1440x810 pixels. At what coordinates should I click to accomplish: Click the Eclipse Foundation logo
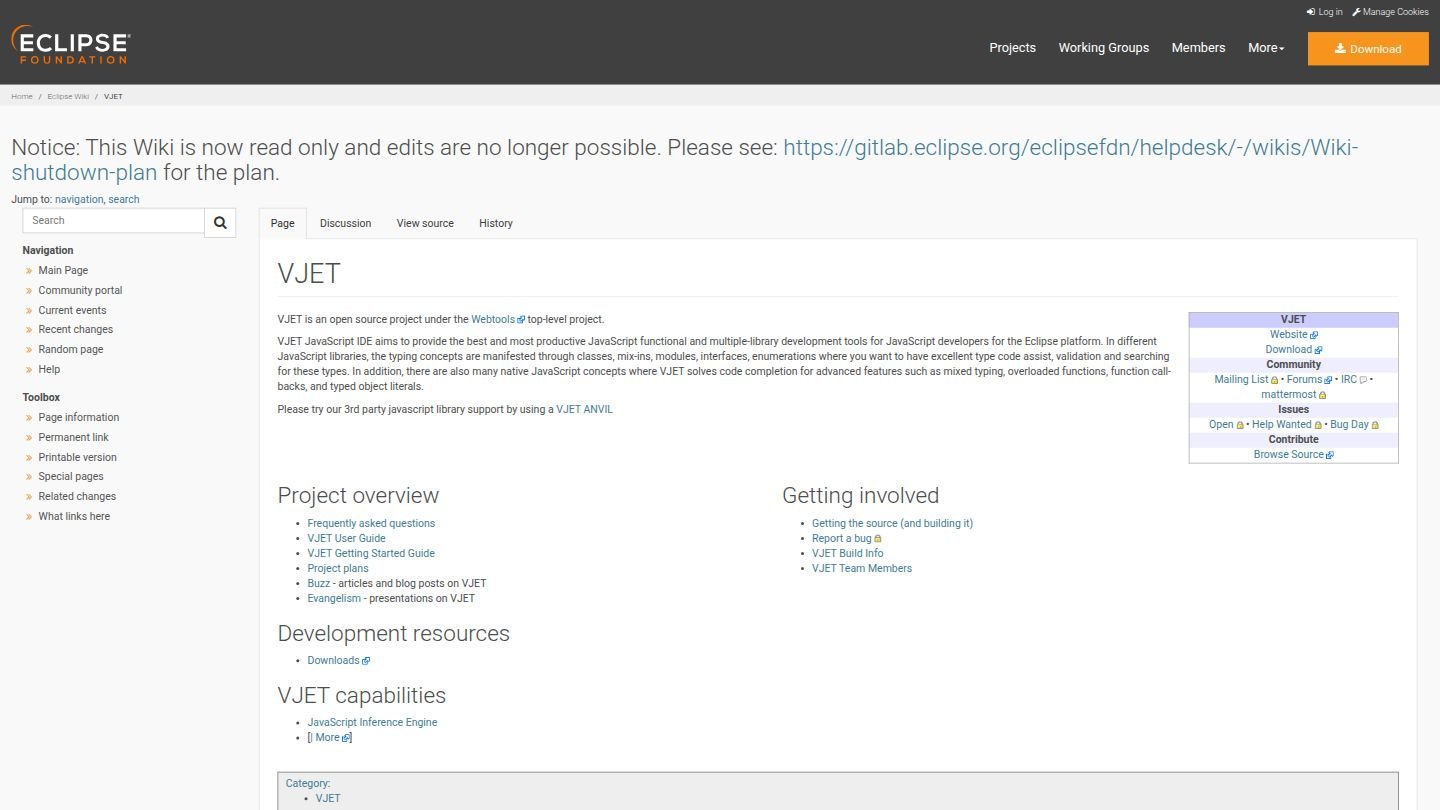click(x=70, y=45)
